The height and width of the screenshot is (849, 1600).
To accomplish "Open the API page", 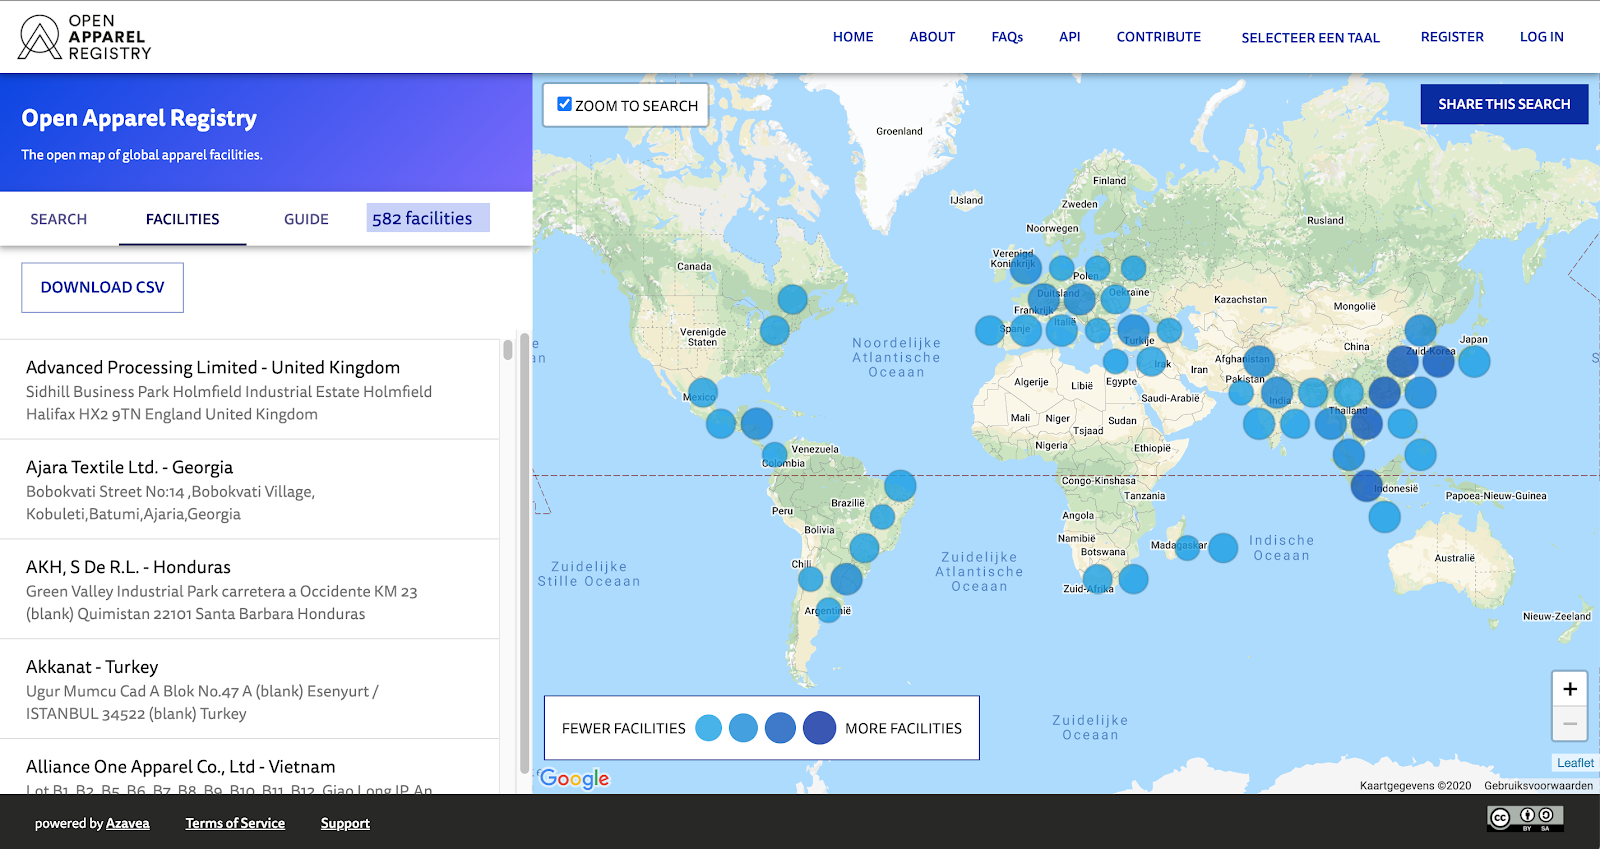I will pyautogui.click(x=1070, y=37).
